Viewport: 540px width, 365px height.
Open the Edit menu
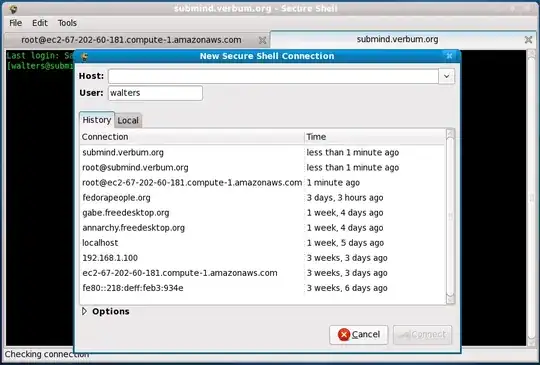point(40,23)
